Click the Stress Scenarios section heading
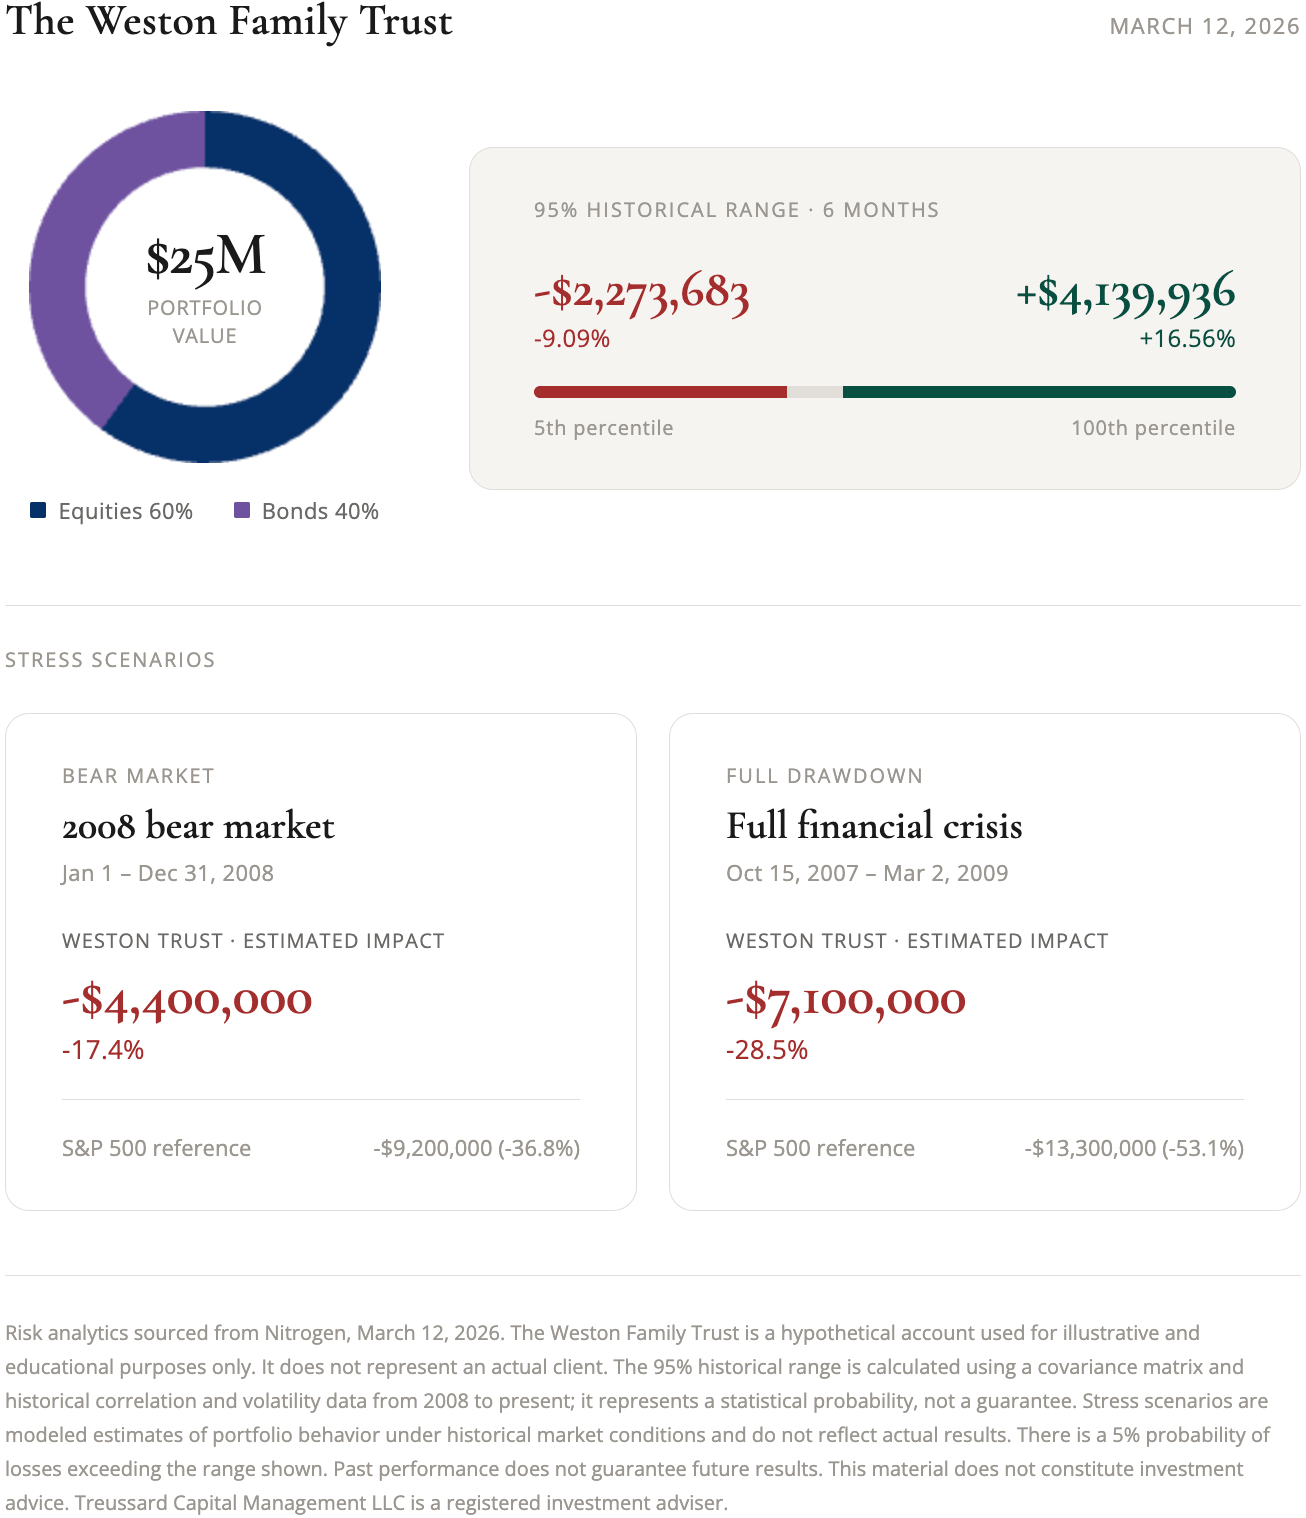Viewport: 1306px width, 1518px height. pos(110,660)
